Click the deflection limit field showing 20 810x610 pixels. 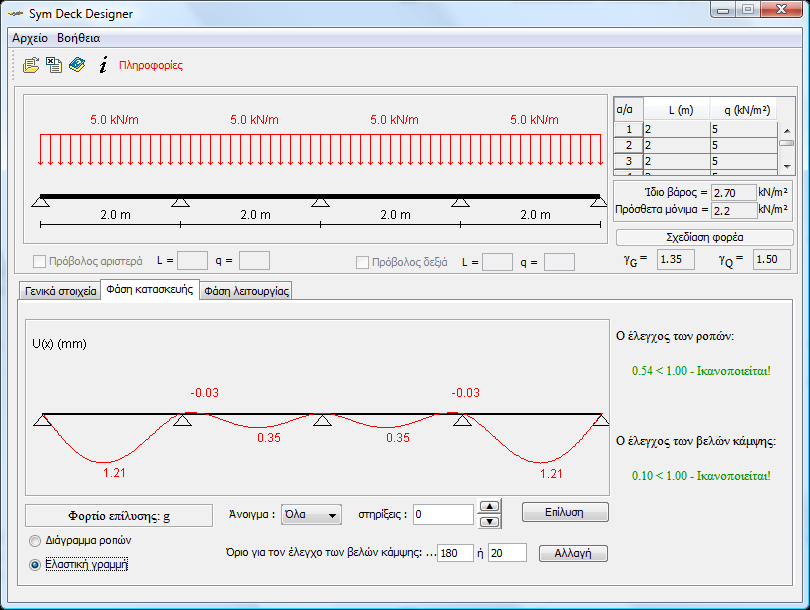point(507,553)
